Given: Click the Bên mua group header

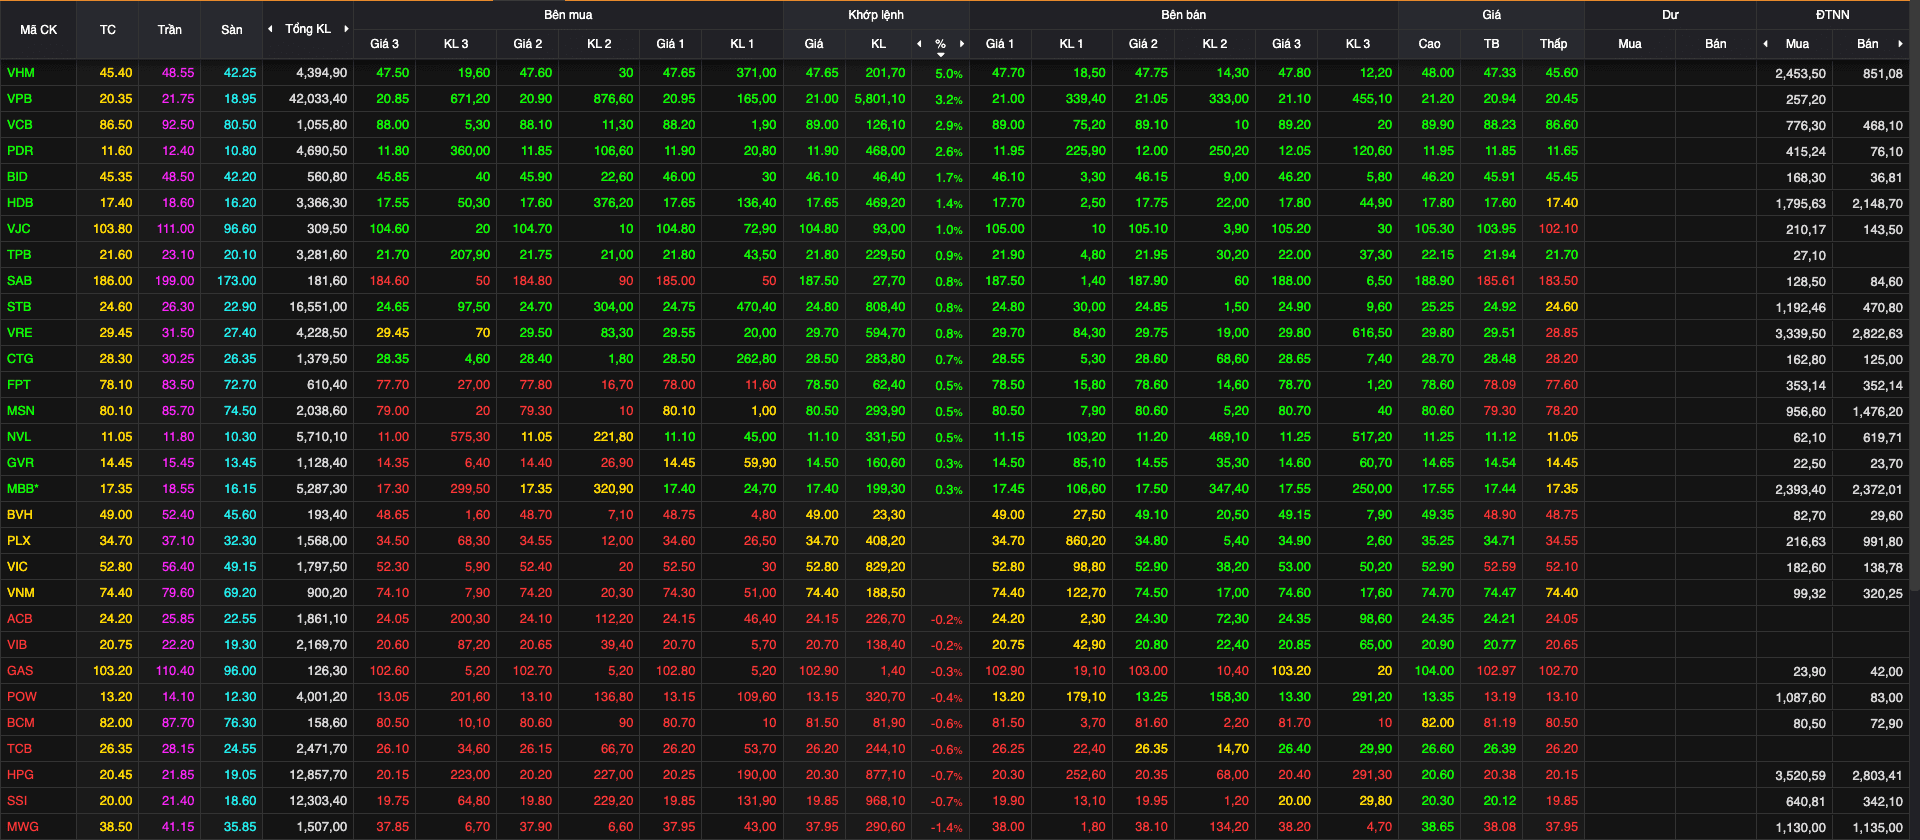Looking at the screenshot, I should tap(568, 15).
